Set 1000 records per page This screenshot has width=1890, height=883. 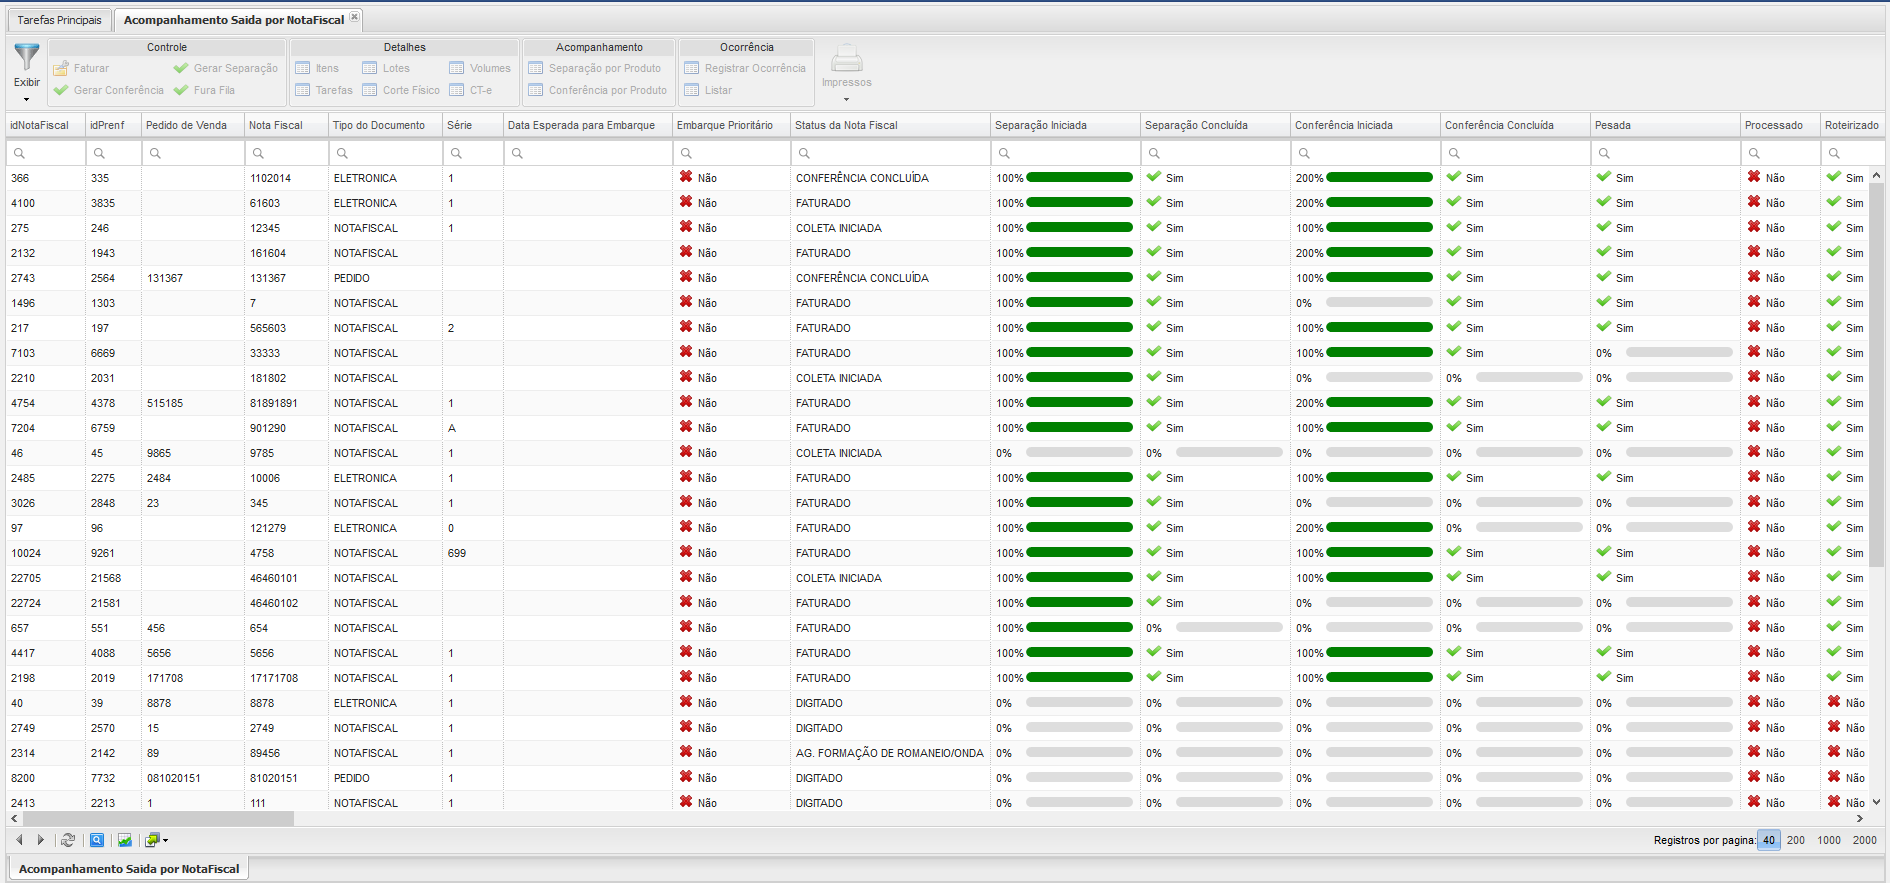pos(1829,840)
